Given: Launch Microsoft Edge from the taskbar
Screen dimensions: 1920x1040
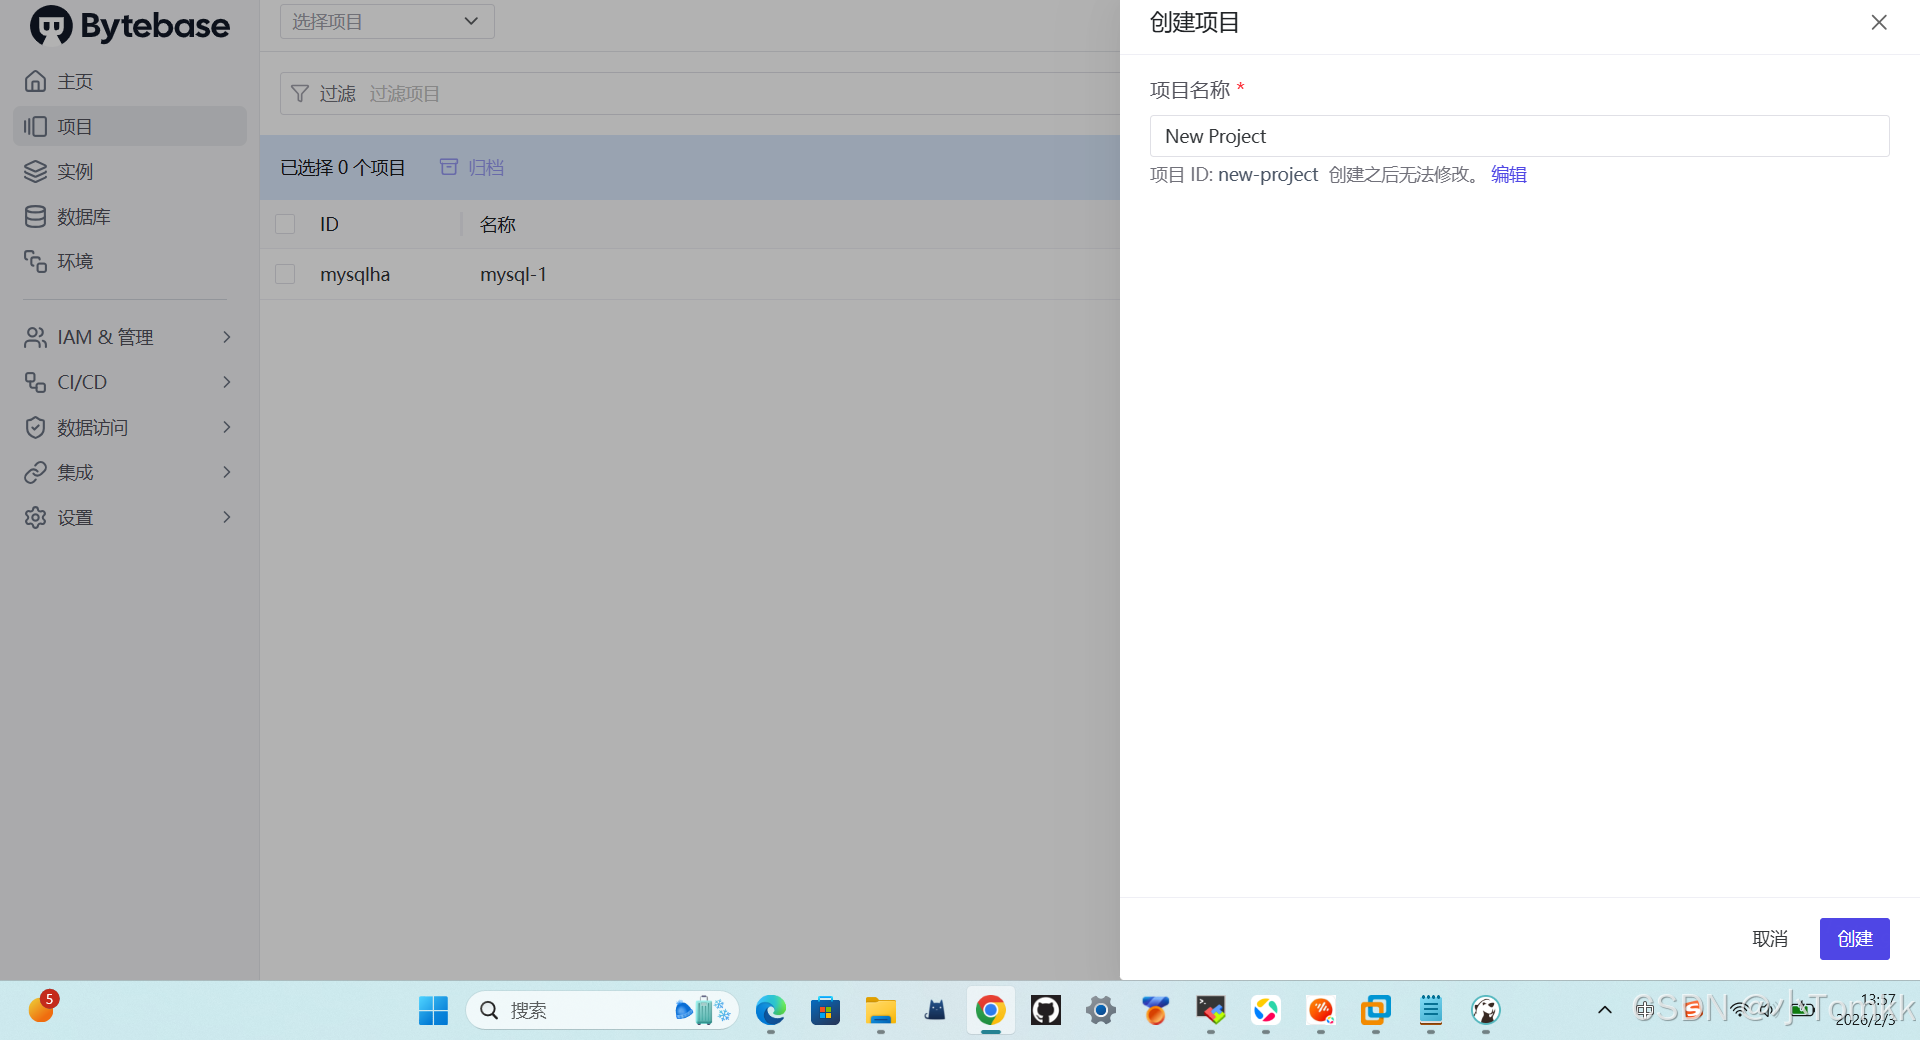Looking at the screenshot, I should point(770,1010).
